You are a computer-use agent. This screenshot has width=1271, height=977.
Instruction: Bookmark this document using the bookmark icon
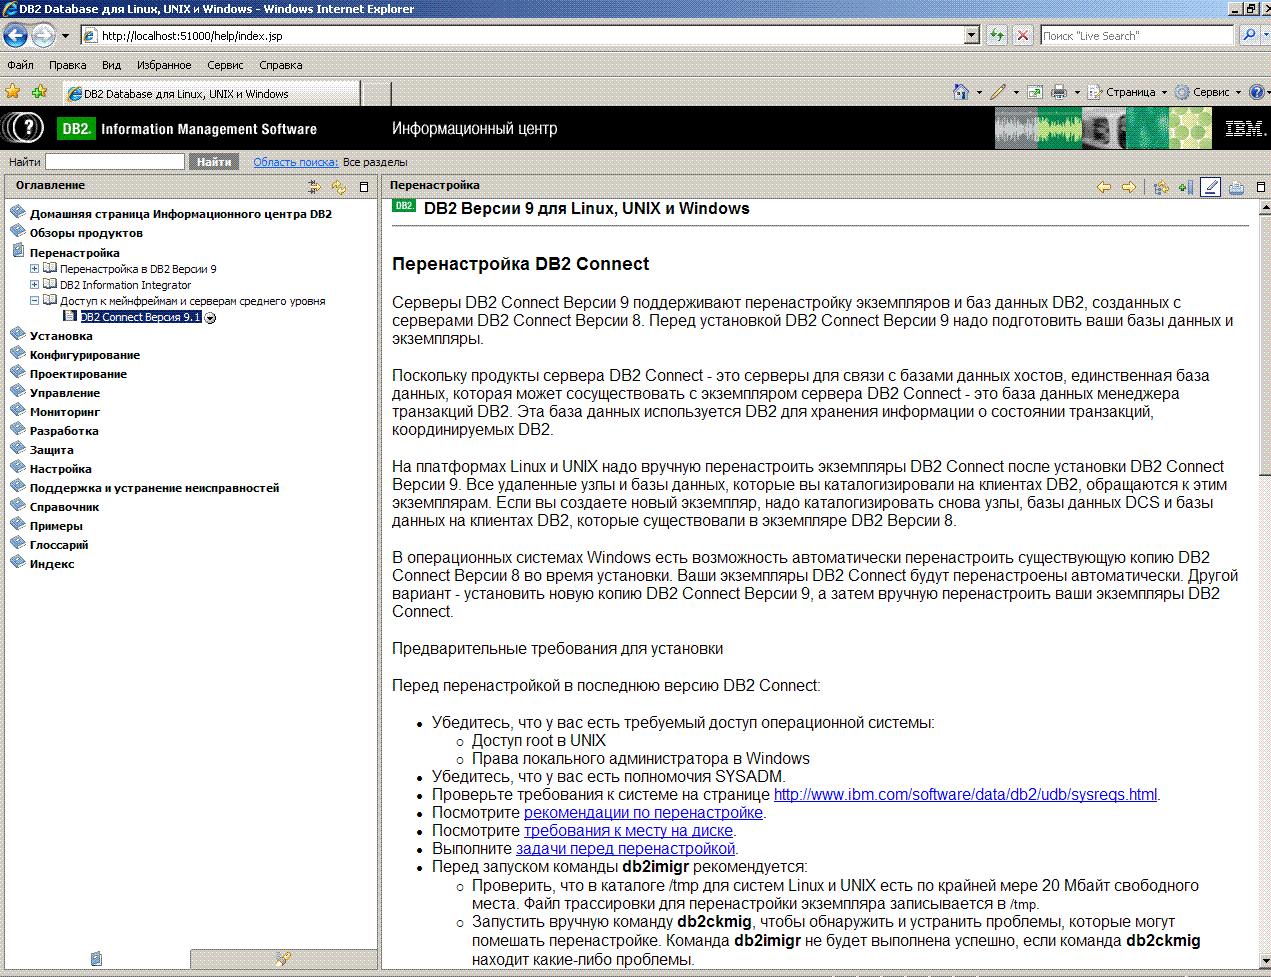click(x=1186, y=187)
